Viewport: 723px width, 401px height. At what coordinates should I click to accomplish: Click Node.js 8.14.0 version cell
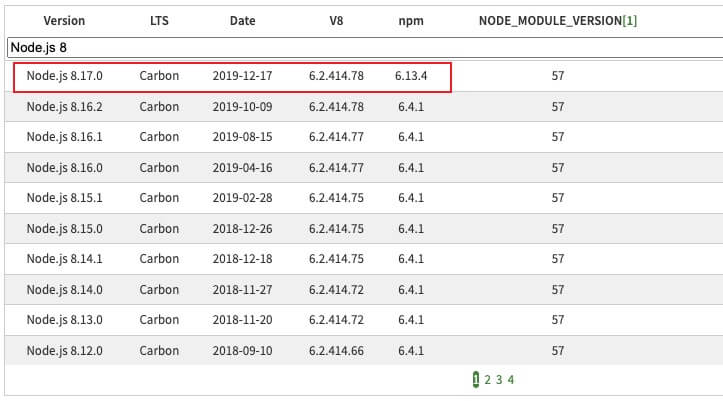coord(65,289)
